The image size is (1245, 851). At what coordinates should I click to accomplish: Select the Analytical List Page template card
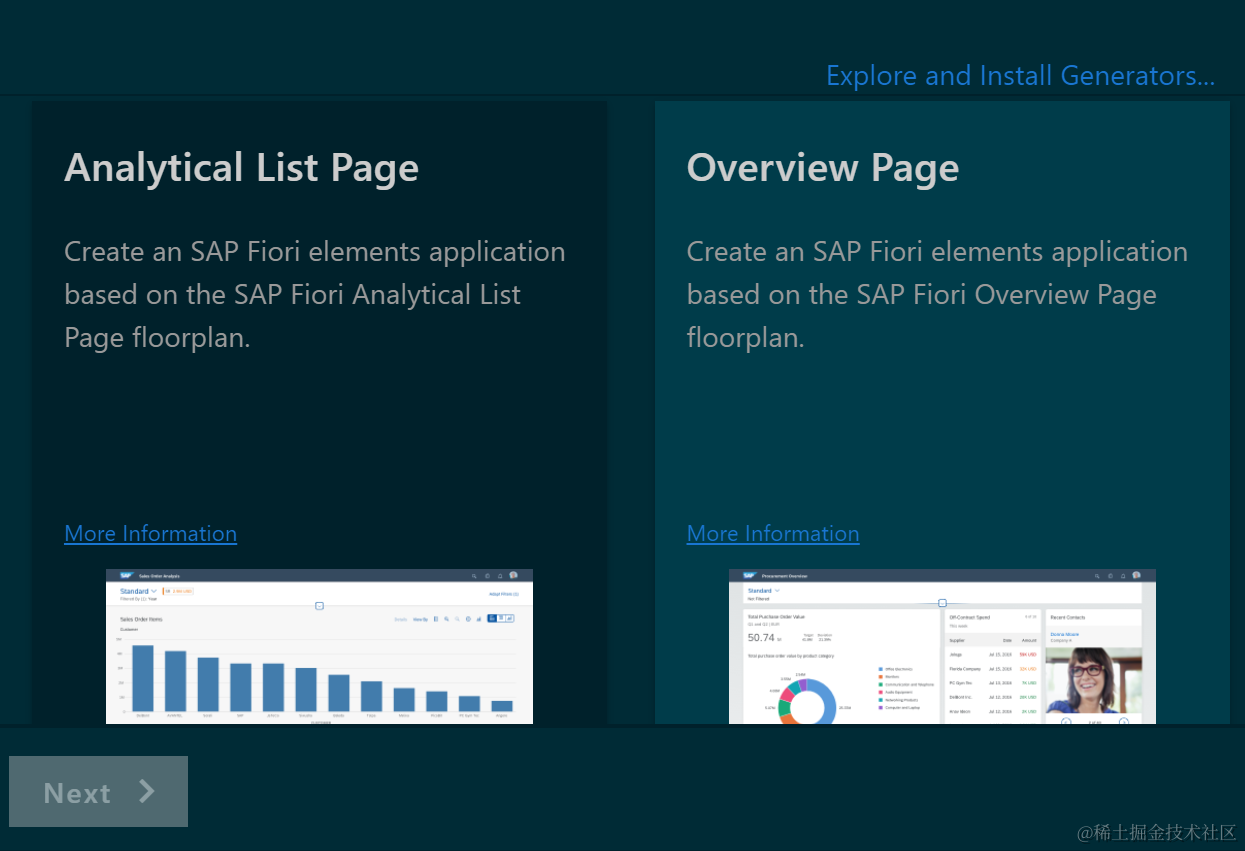click(319, 400)
